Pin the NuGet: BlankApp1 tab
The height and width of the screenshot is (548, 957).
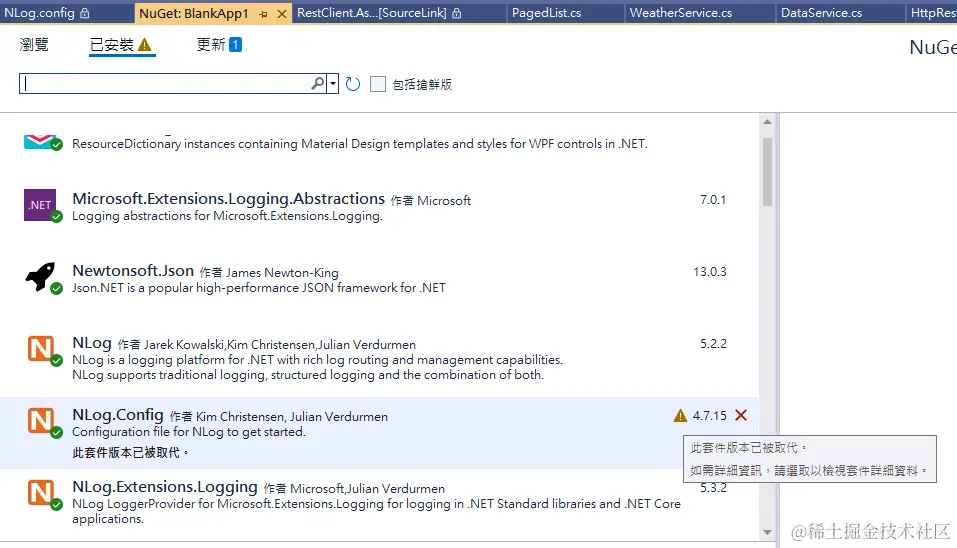pos(263,13)
